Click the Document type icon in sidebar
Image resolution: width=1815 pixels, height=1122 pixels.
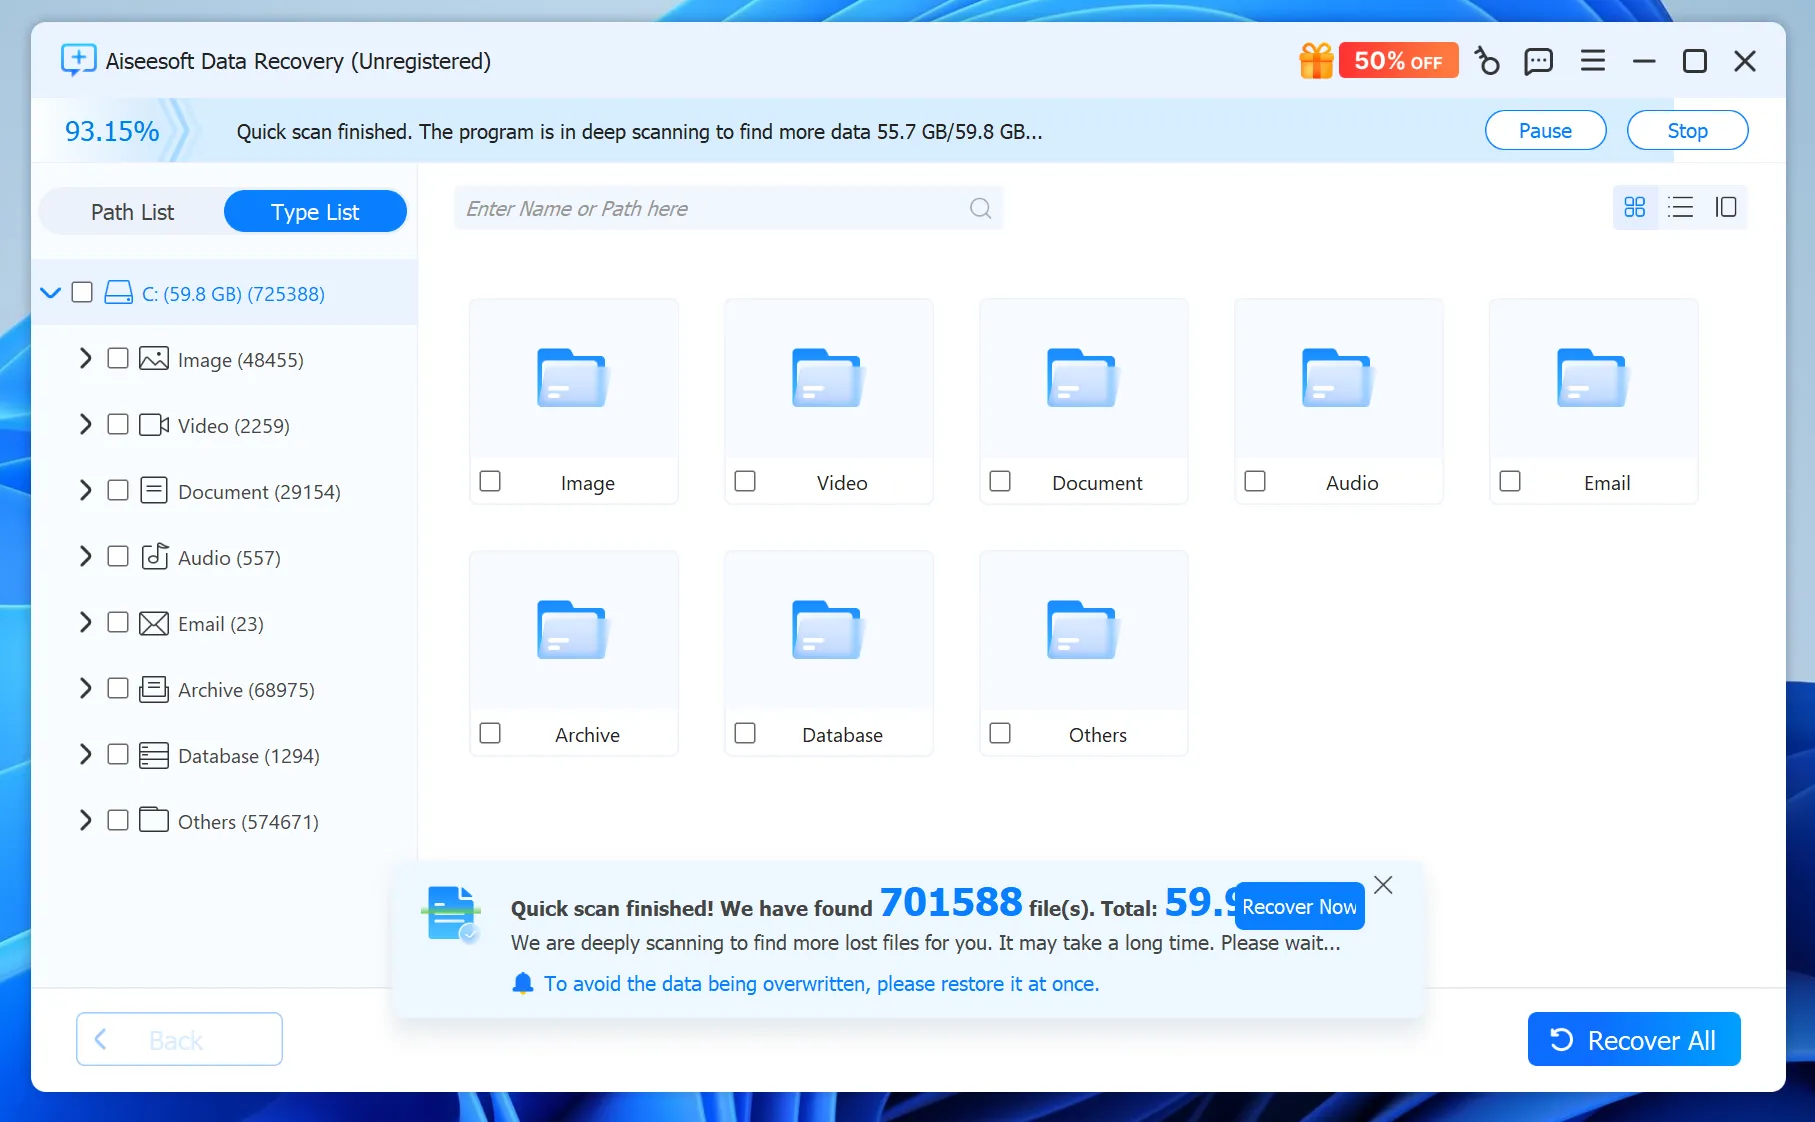pos(153,490)
